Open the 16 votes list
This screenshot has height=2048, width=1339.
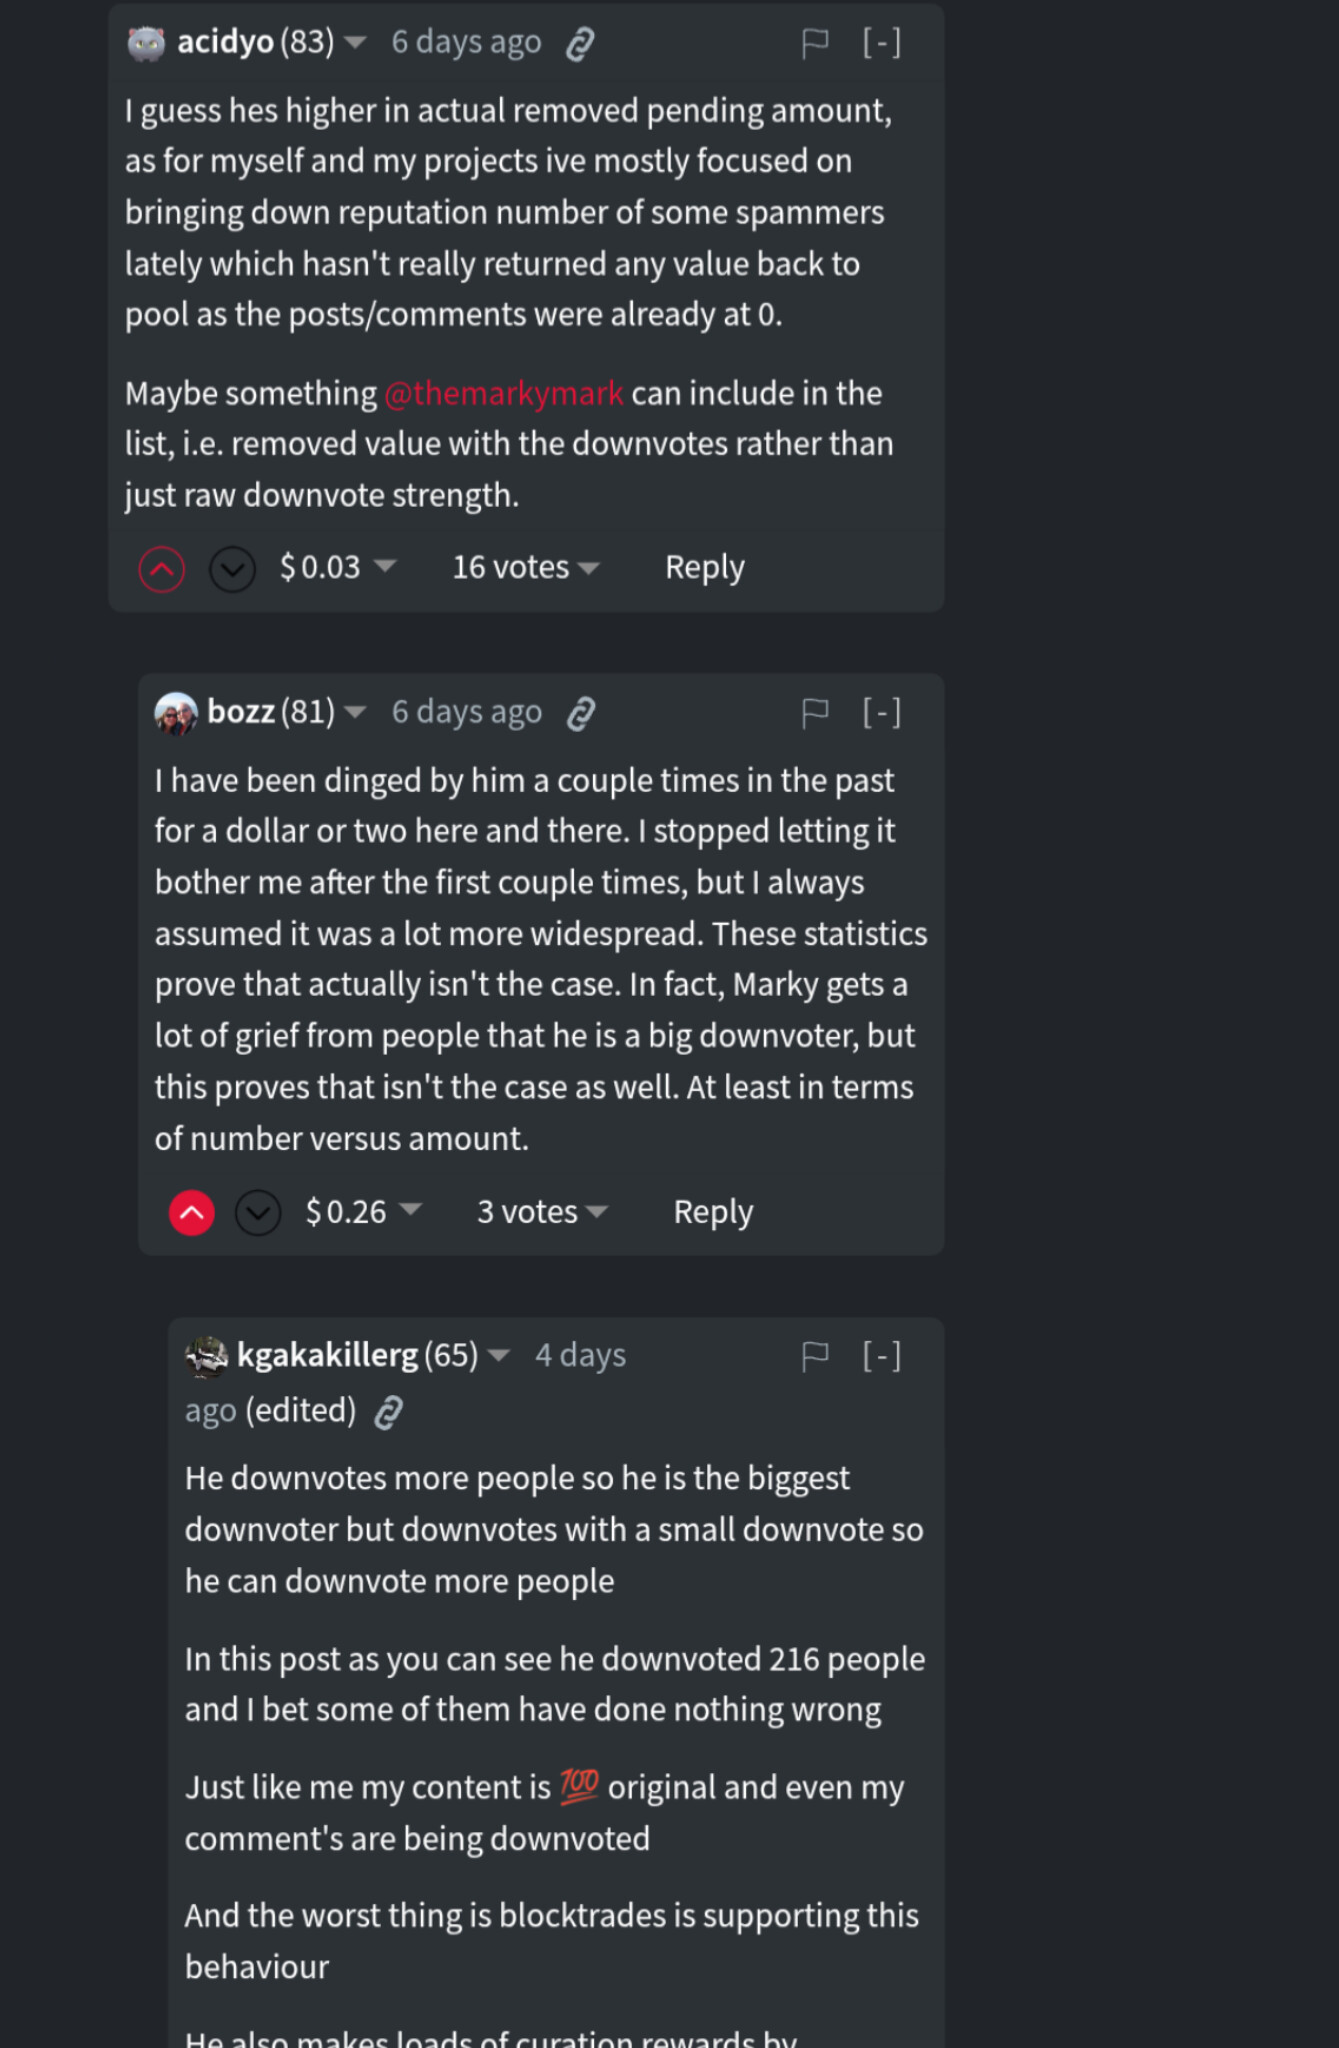pos(525,567)
